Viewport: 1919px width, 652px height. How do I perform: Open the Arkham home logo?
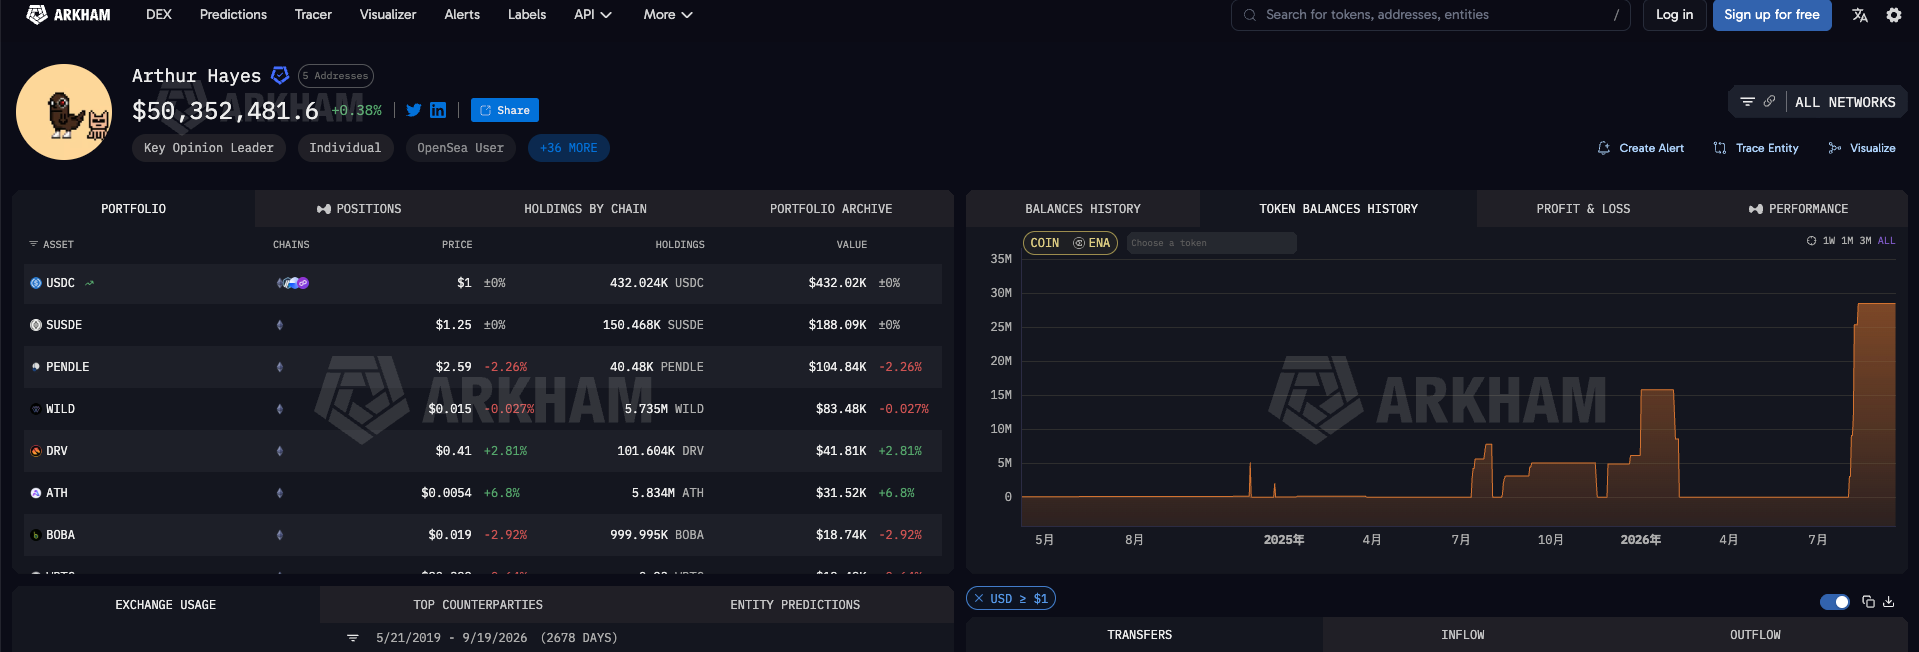coord(68,14)
